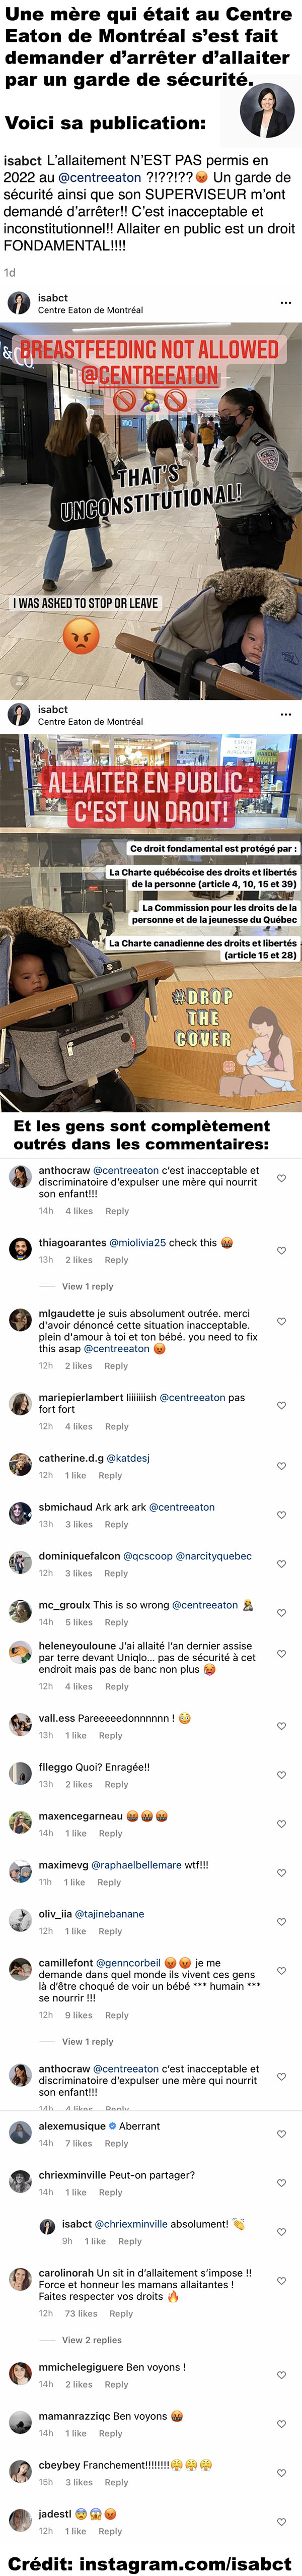Like anthocraw's first comment with heart icon

281,1178
